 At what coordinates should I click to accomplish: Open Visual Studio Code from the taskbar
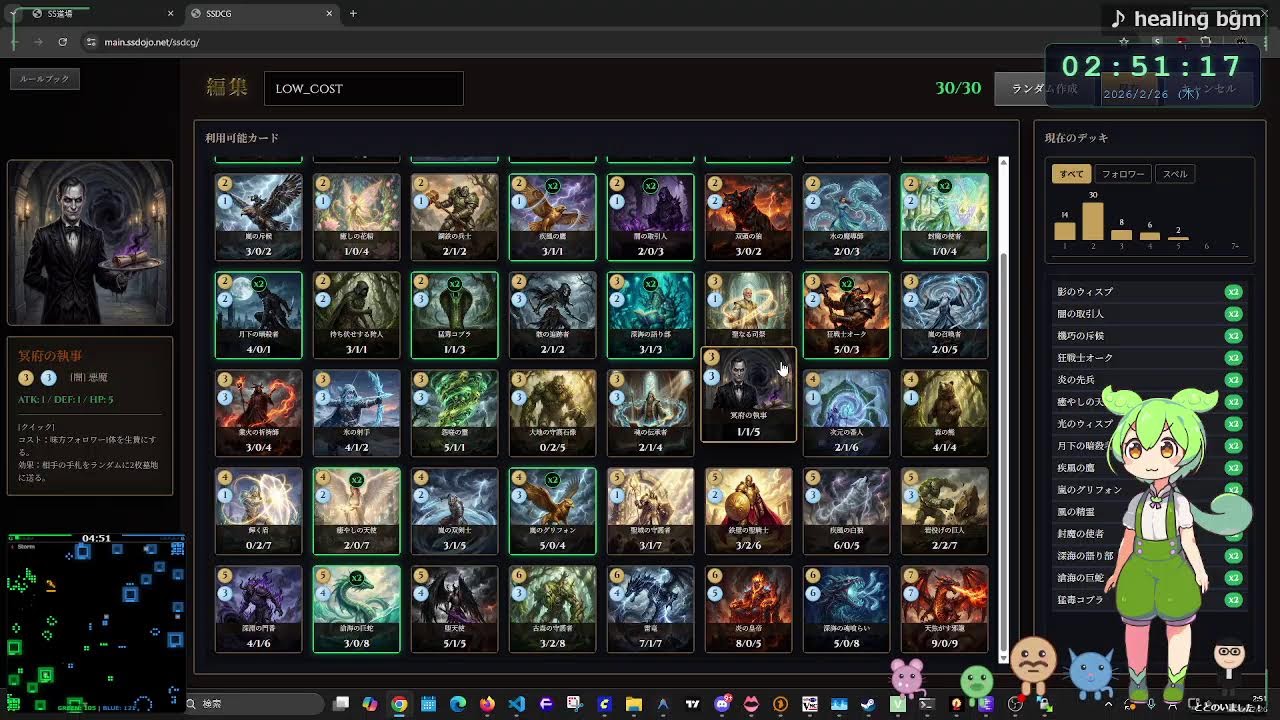(516, 704)
